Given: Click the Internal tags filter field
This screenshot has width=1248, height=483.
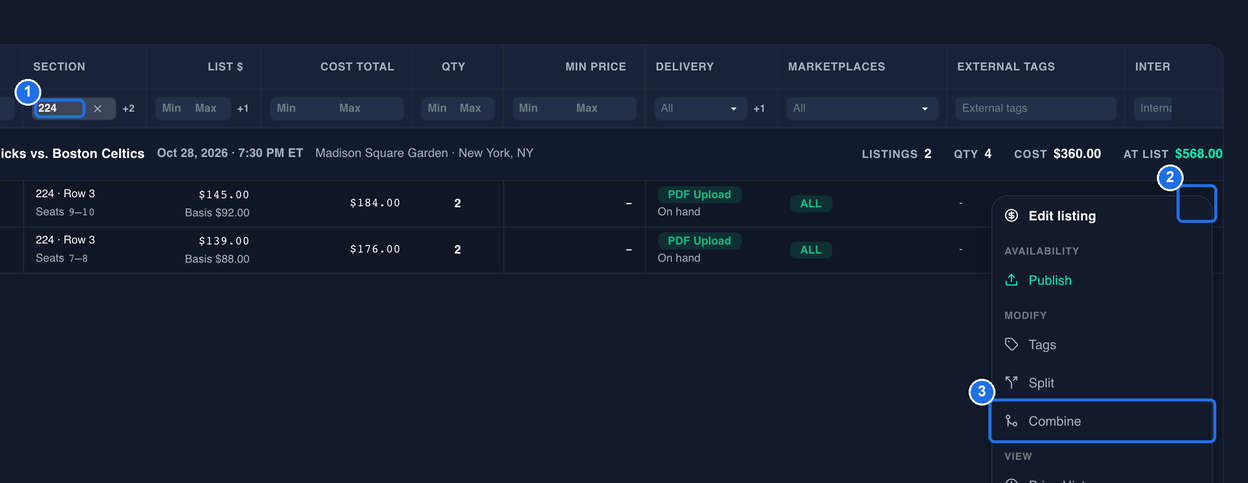Looking at the screenshot, I should [x=1155, y=108].
